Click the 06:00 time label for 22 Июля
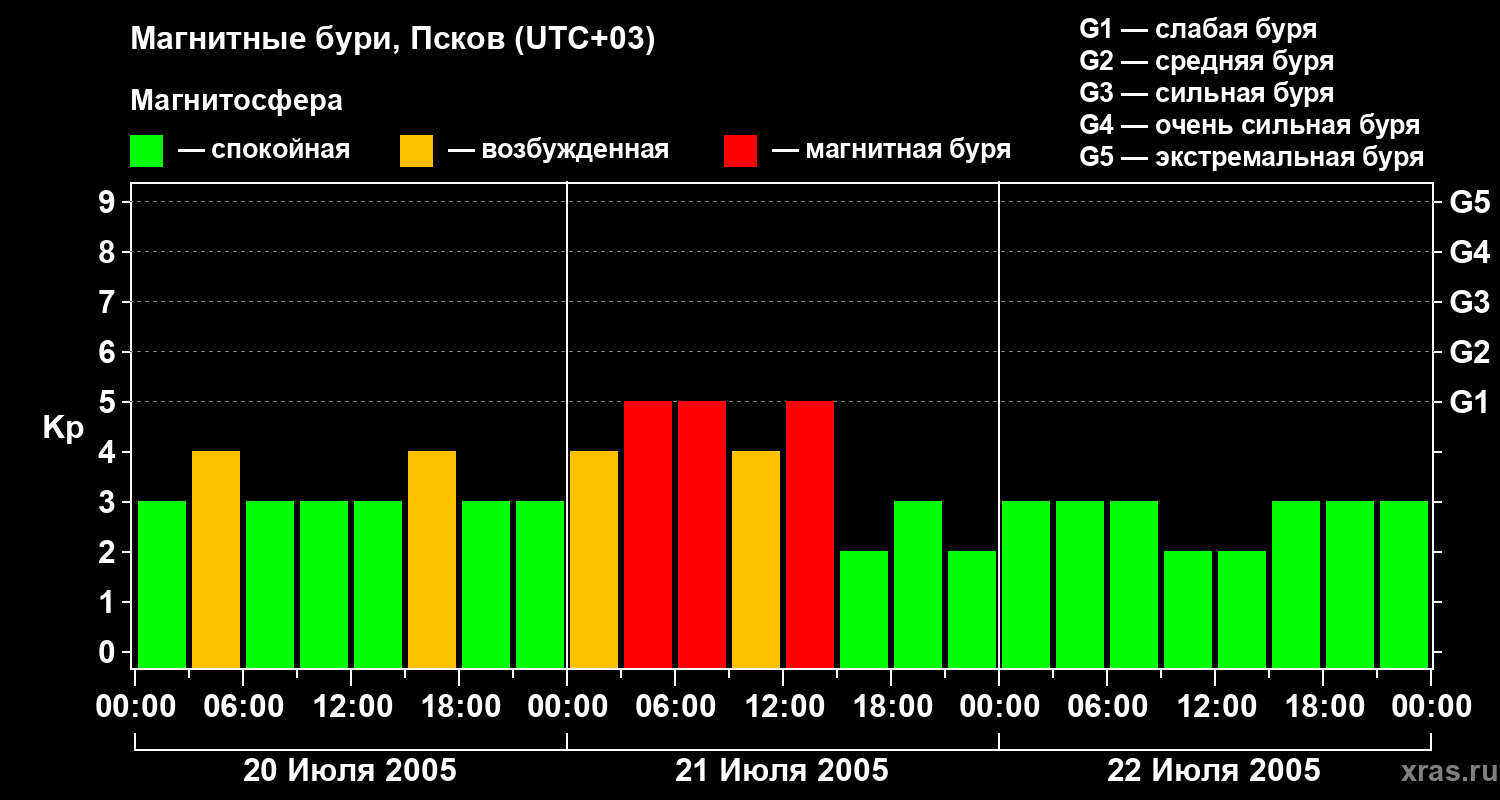Screen dimensions: 1500x800 coord(1106,707)
